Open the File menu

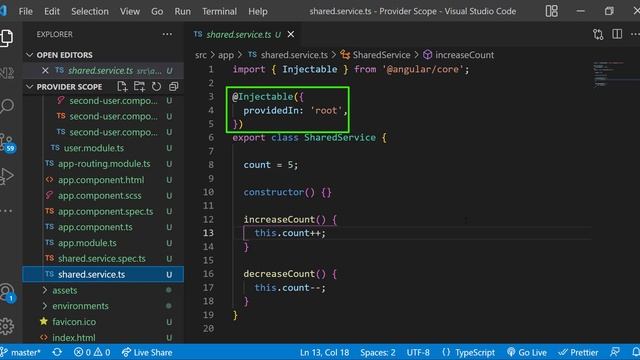(x=25, y=11)
